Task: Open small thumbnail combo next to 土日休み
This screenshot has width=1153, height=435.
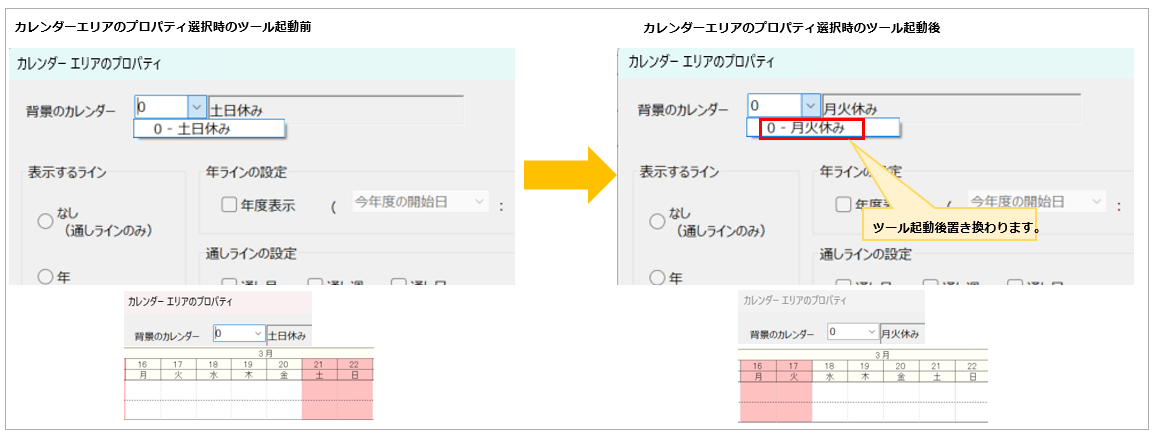Action: coord(258,334)
